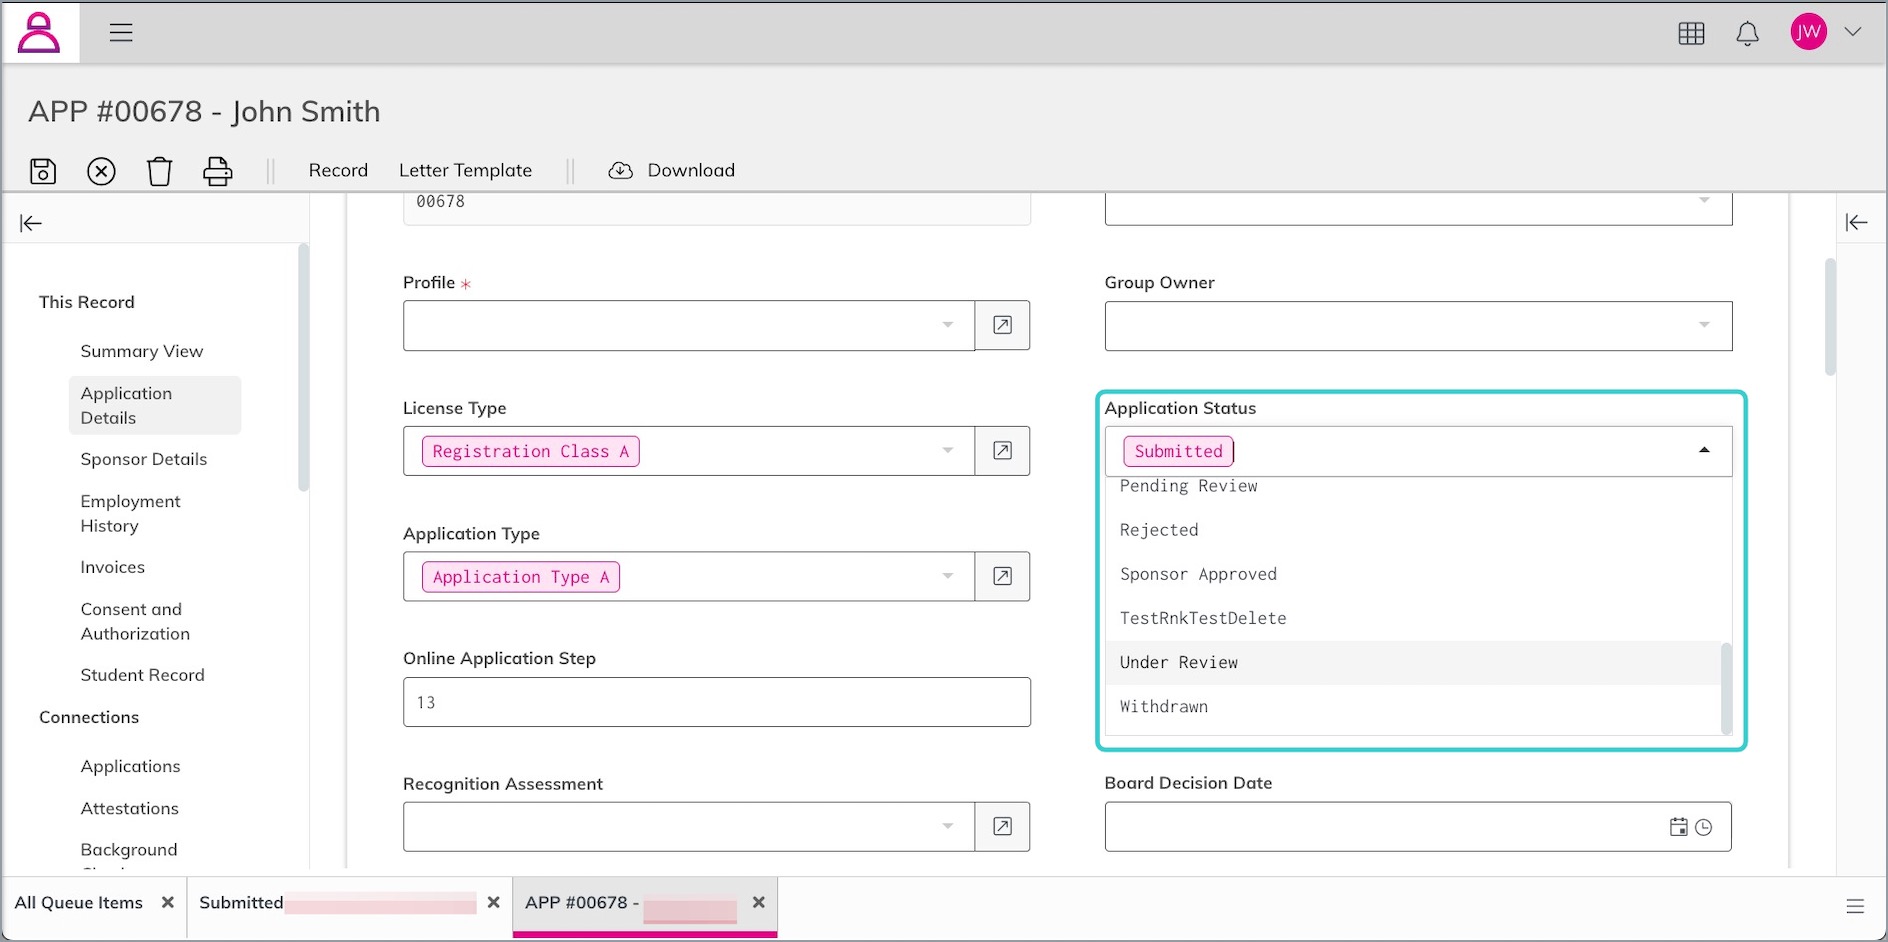The height and width of the screenshot is (942, 1888).
Task: Click the JW user avatar
Action: point(1808,32)
